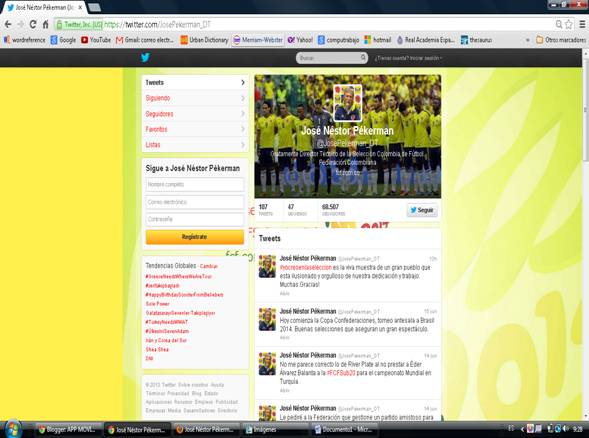Screen dimensions: 589x438
Task: Open the YouTube bookmark
Action: coord(96,40)
